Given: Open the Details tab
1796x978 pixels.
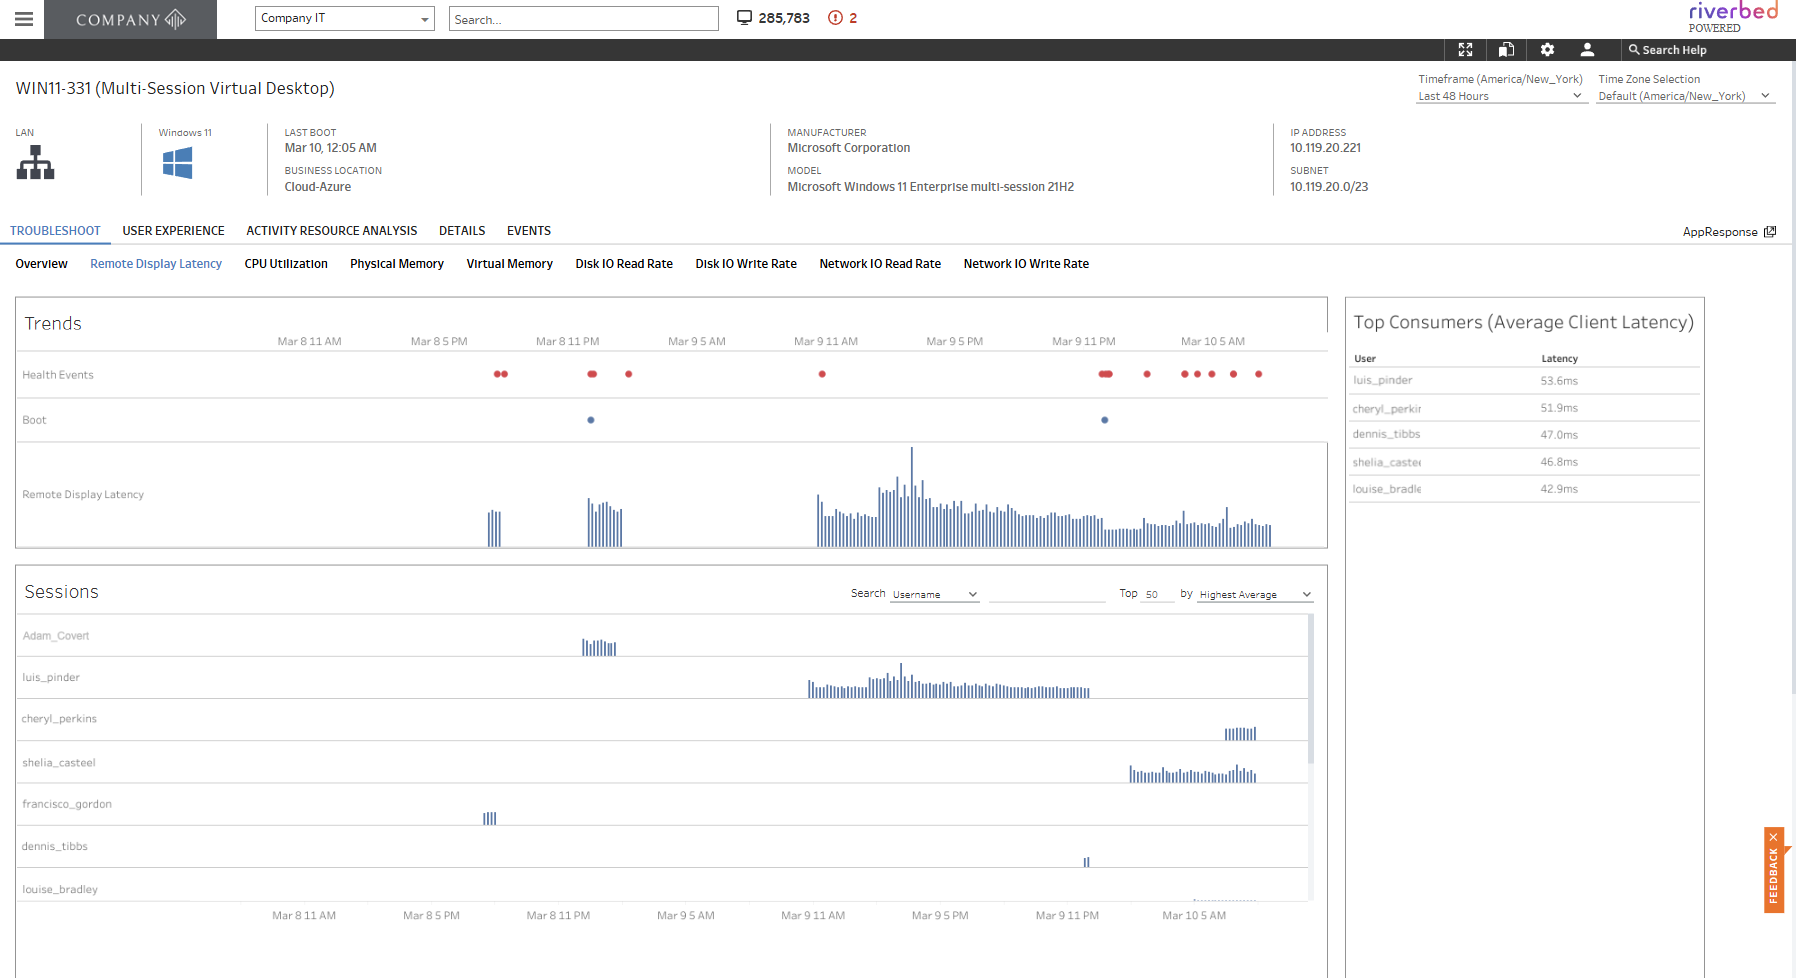Looking at the screenshot, I should (462, 231).
